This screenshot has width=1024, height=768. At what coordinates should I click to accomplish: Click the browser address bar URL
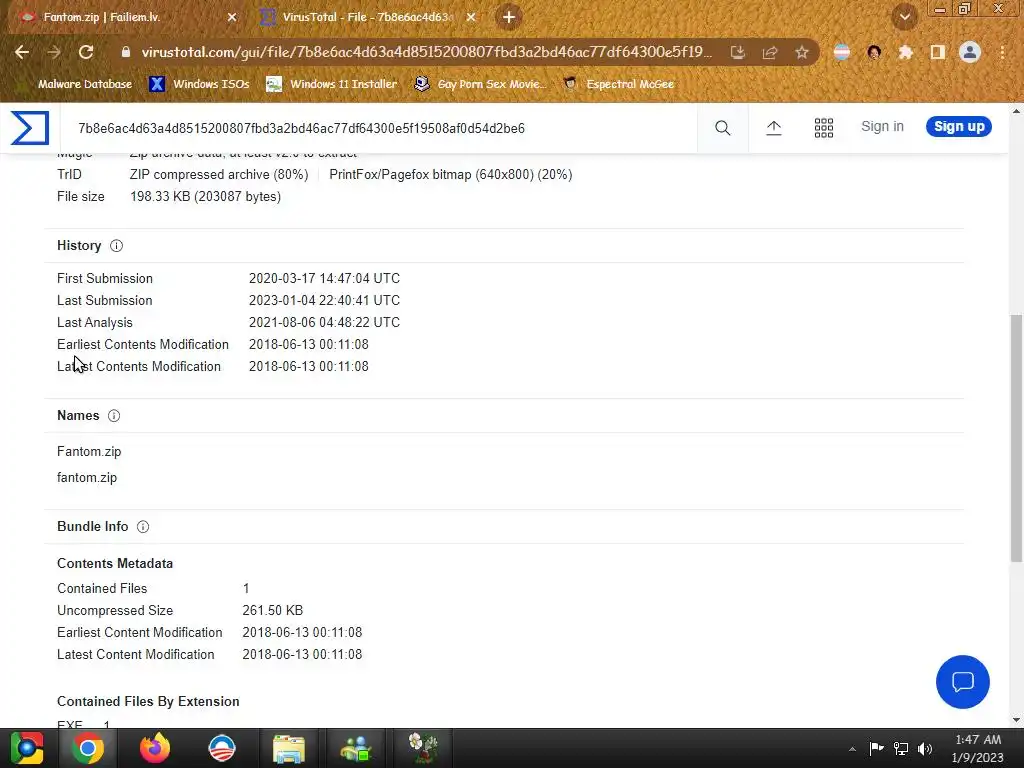point(426,52)
